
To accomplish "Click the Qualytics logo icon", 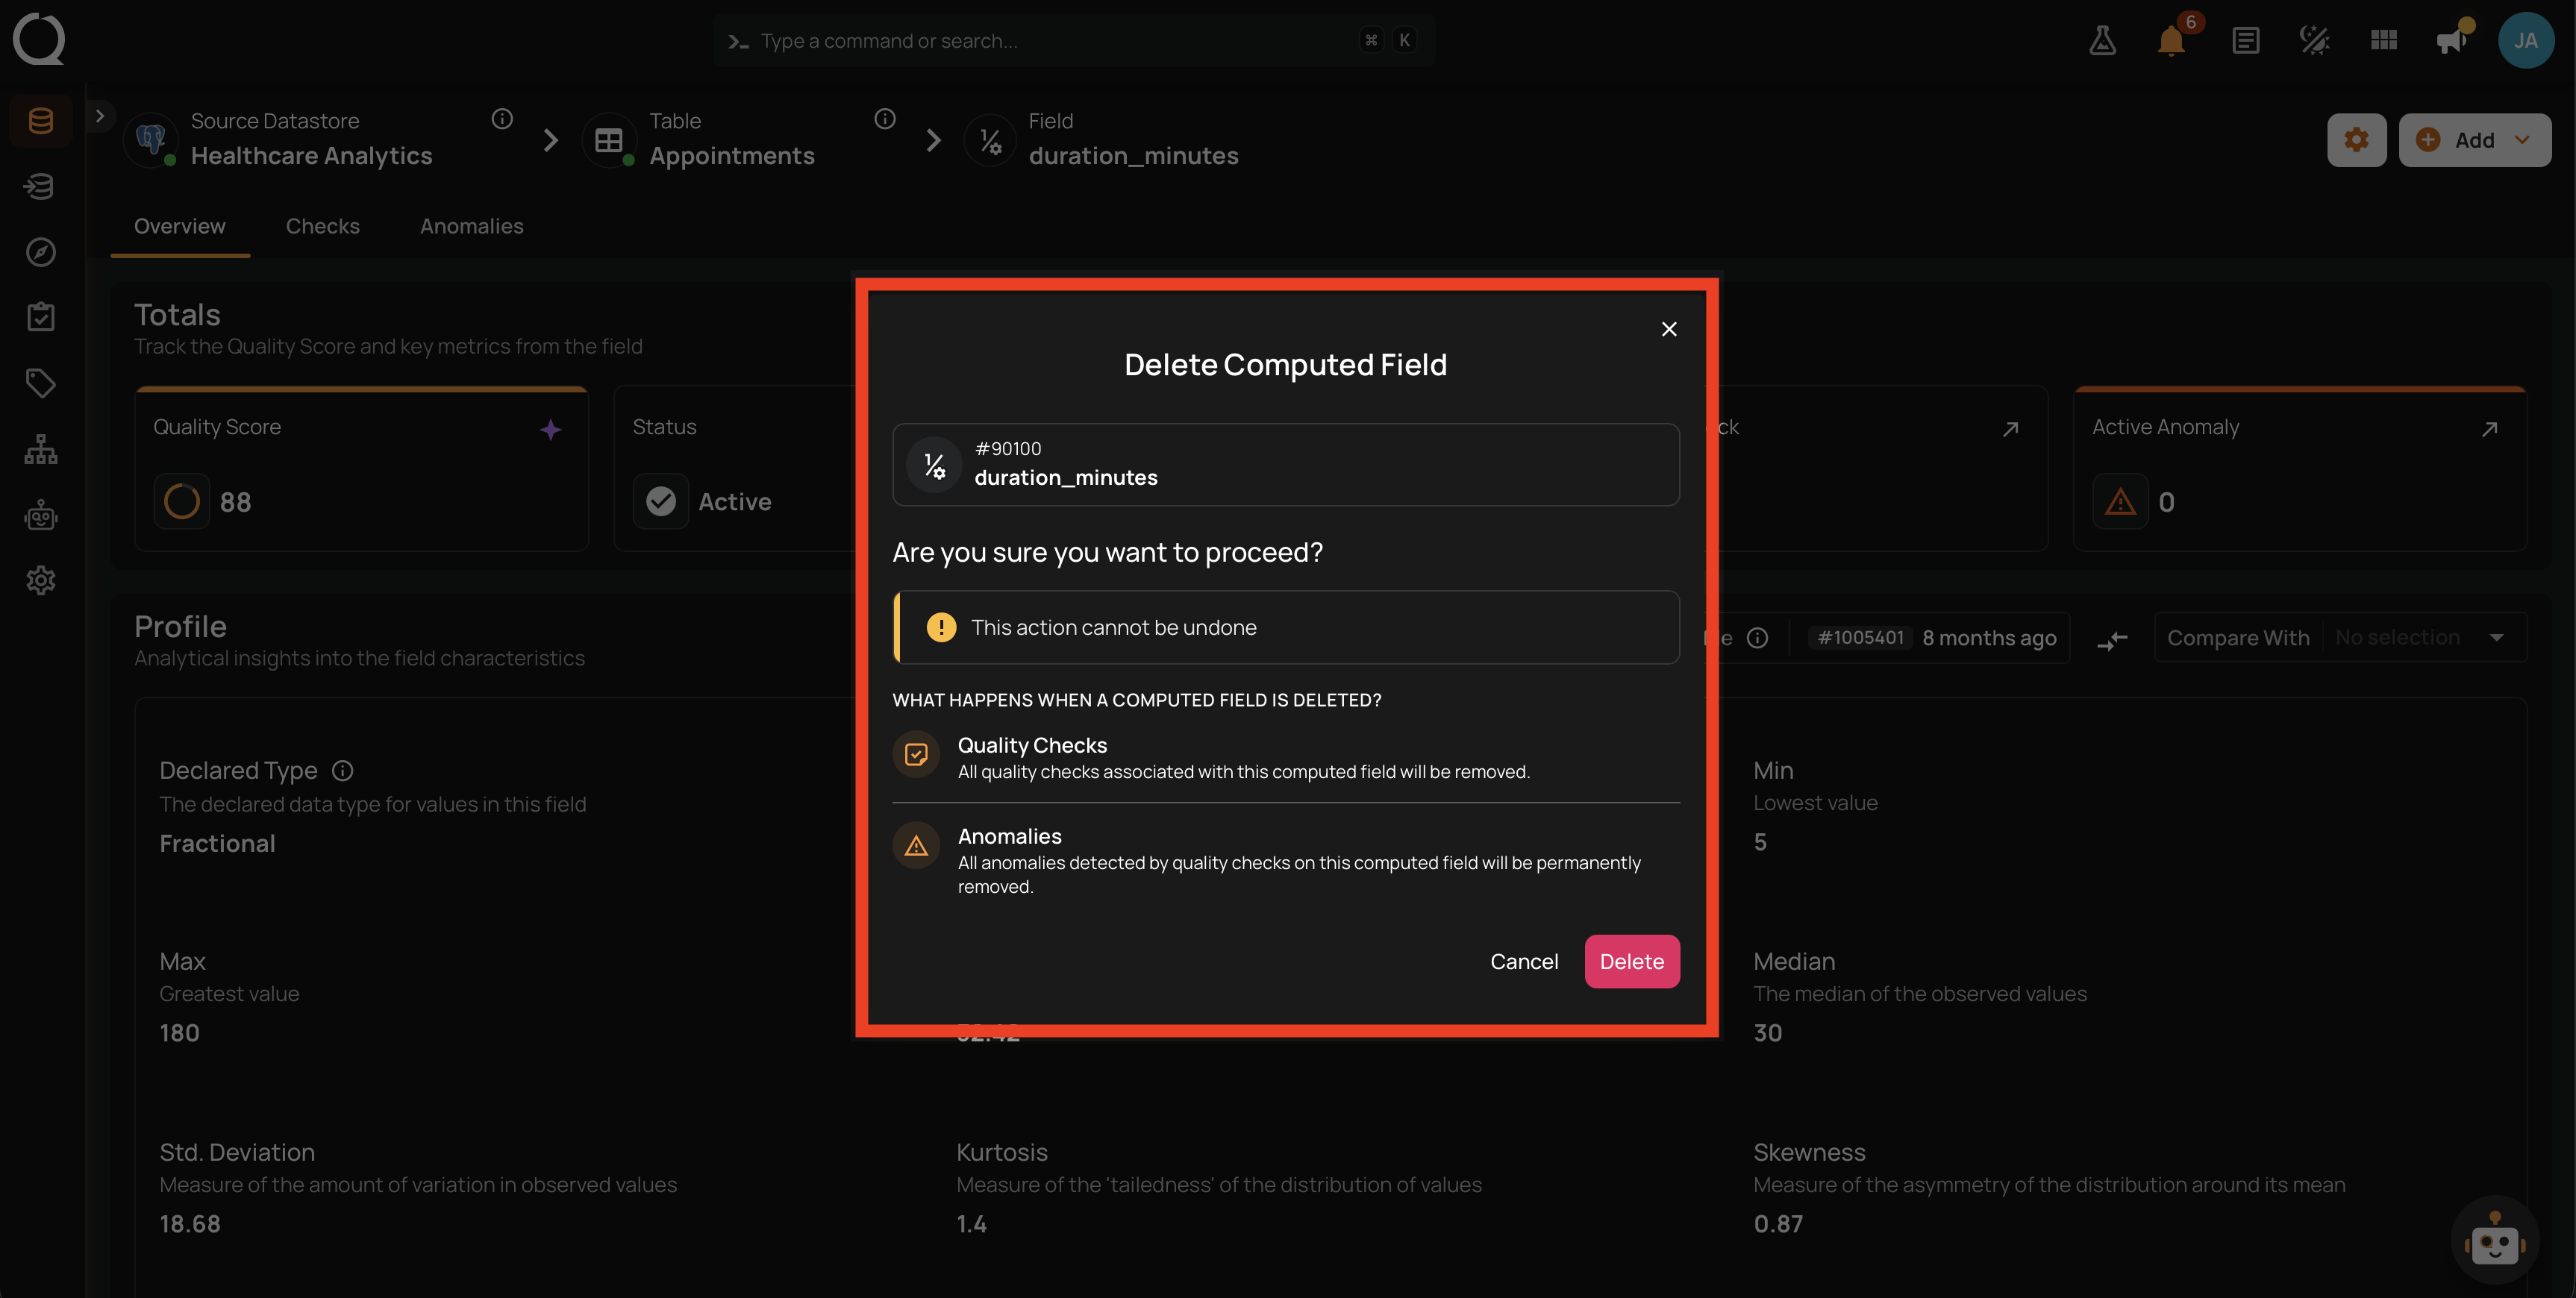I will [x=39, y=39].
